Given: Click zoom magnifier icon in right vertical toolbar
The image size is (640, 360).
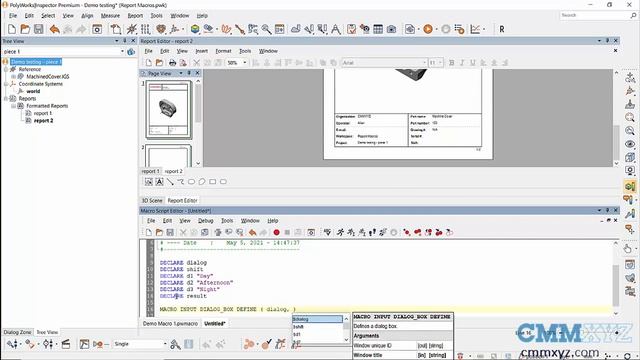Looking at the screenshot, I should [630, 118].
